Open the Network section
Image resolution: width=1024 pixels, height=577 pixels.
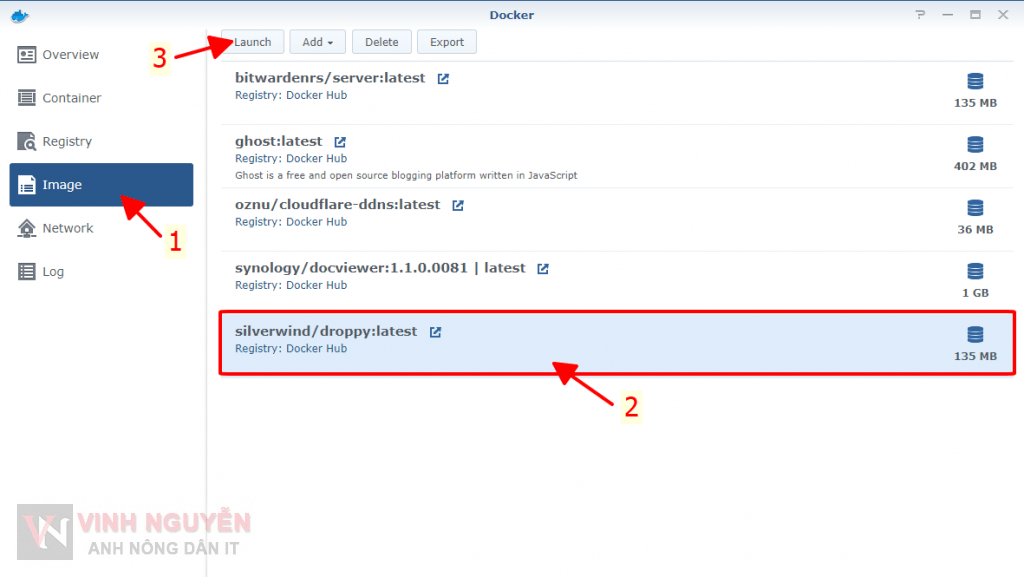tap(67, 228)
